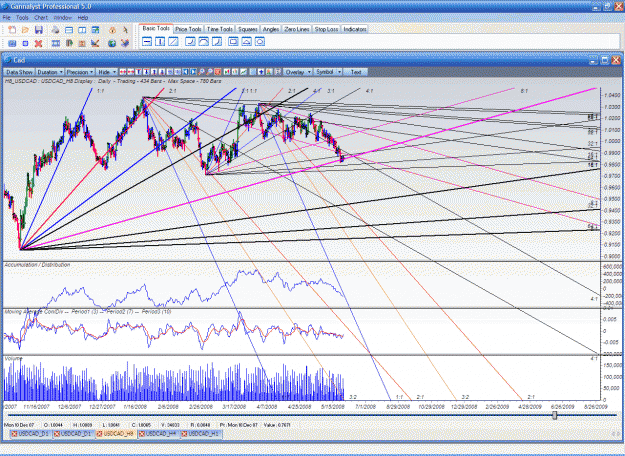The image size is (625, 456).
Task: Open the Duration dropdown
Action: [x=50, y=72]
